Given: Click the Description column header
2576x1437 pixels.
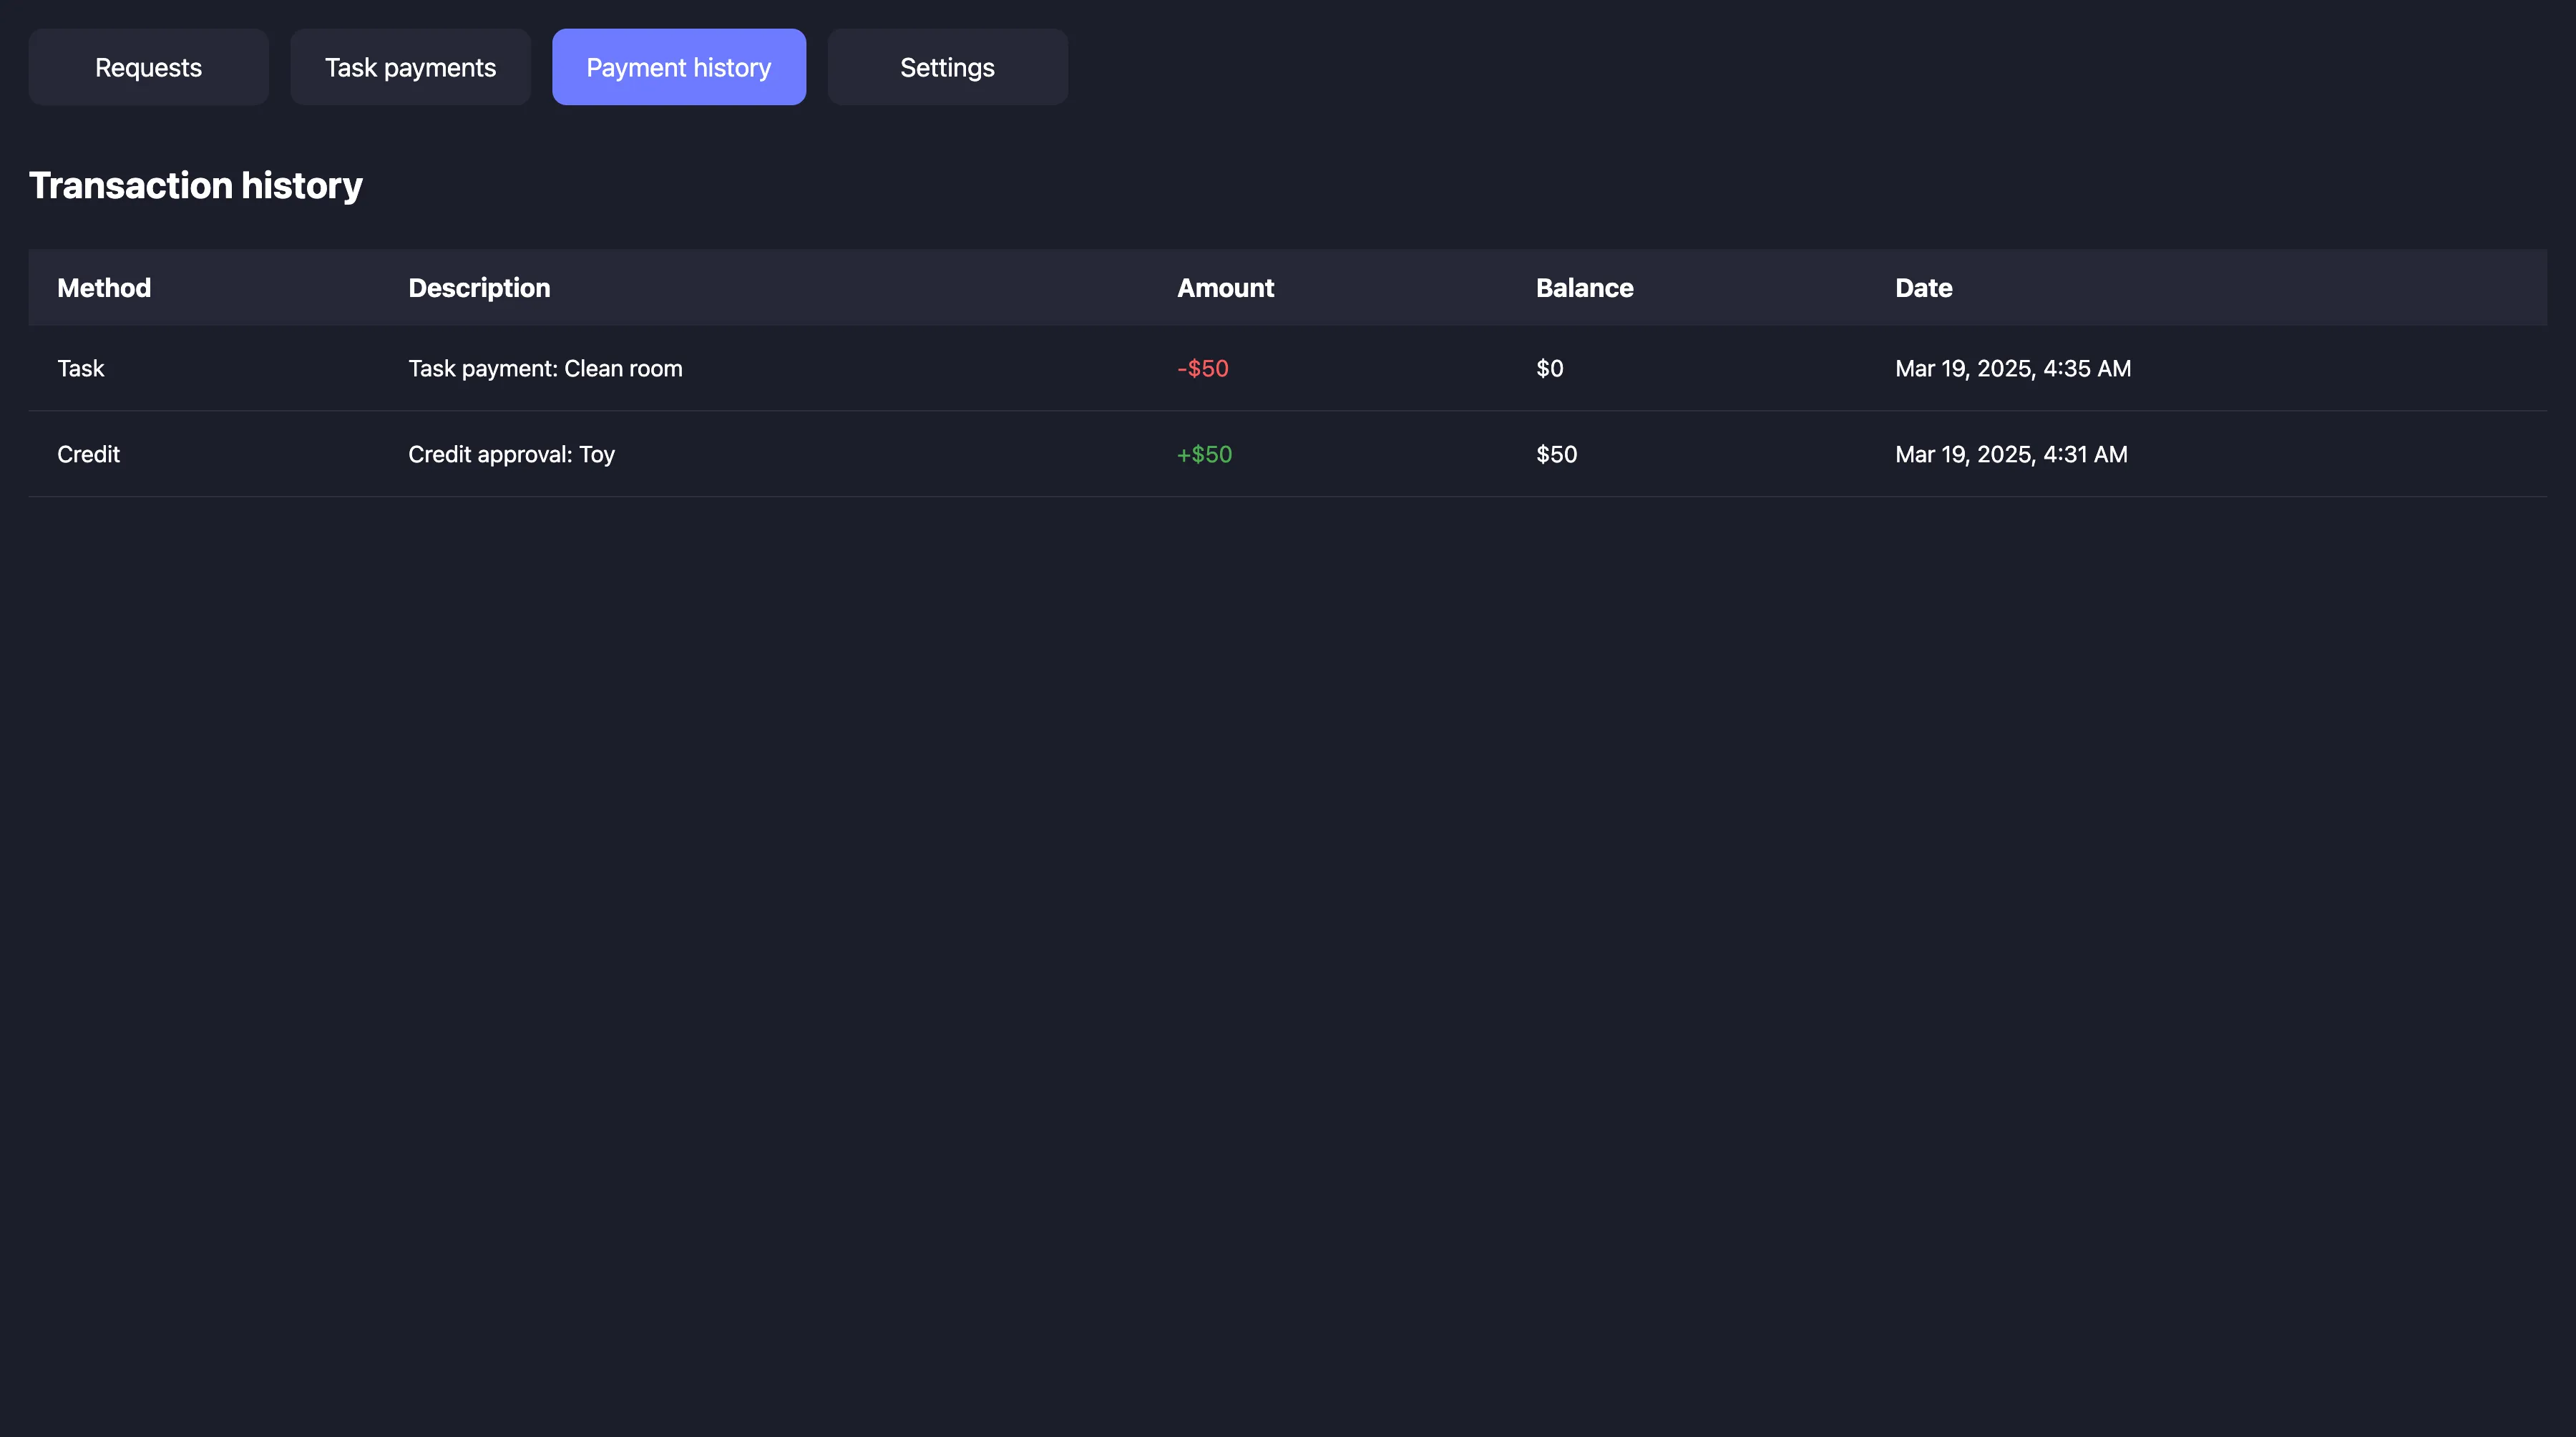Looking at the screenshot, I should click(x=479, y=287).
